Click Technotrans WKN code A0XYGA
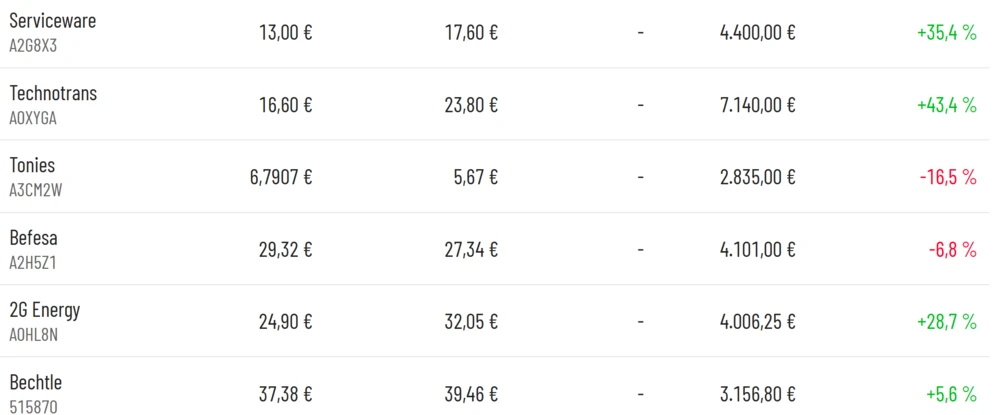This screenshot has height=415, width=1000. (x=34, y=118)
